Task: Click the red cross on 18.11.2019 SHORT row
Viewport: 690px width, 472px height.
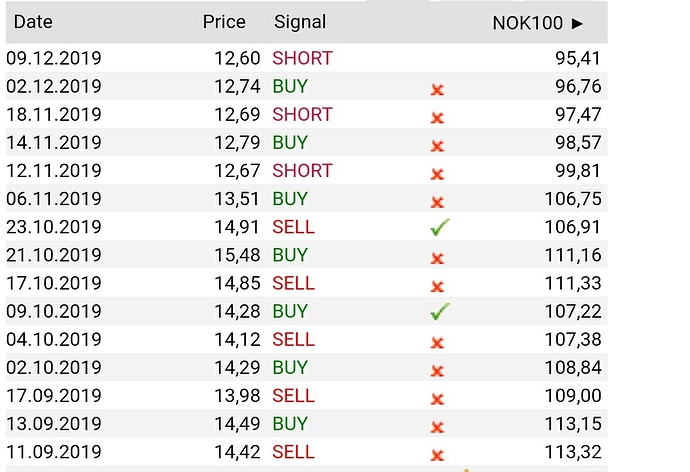Action: [x=437, y=118]
